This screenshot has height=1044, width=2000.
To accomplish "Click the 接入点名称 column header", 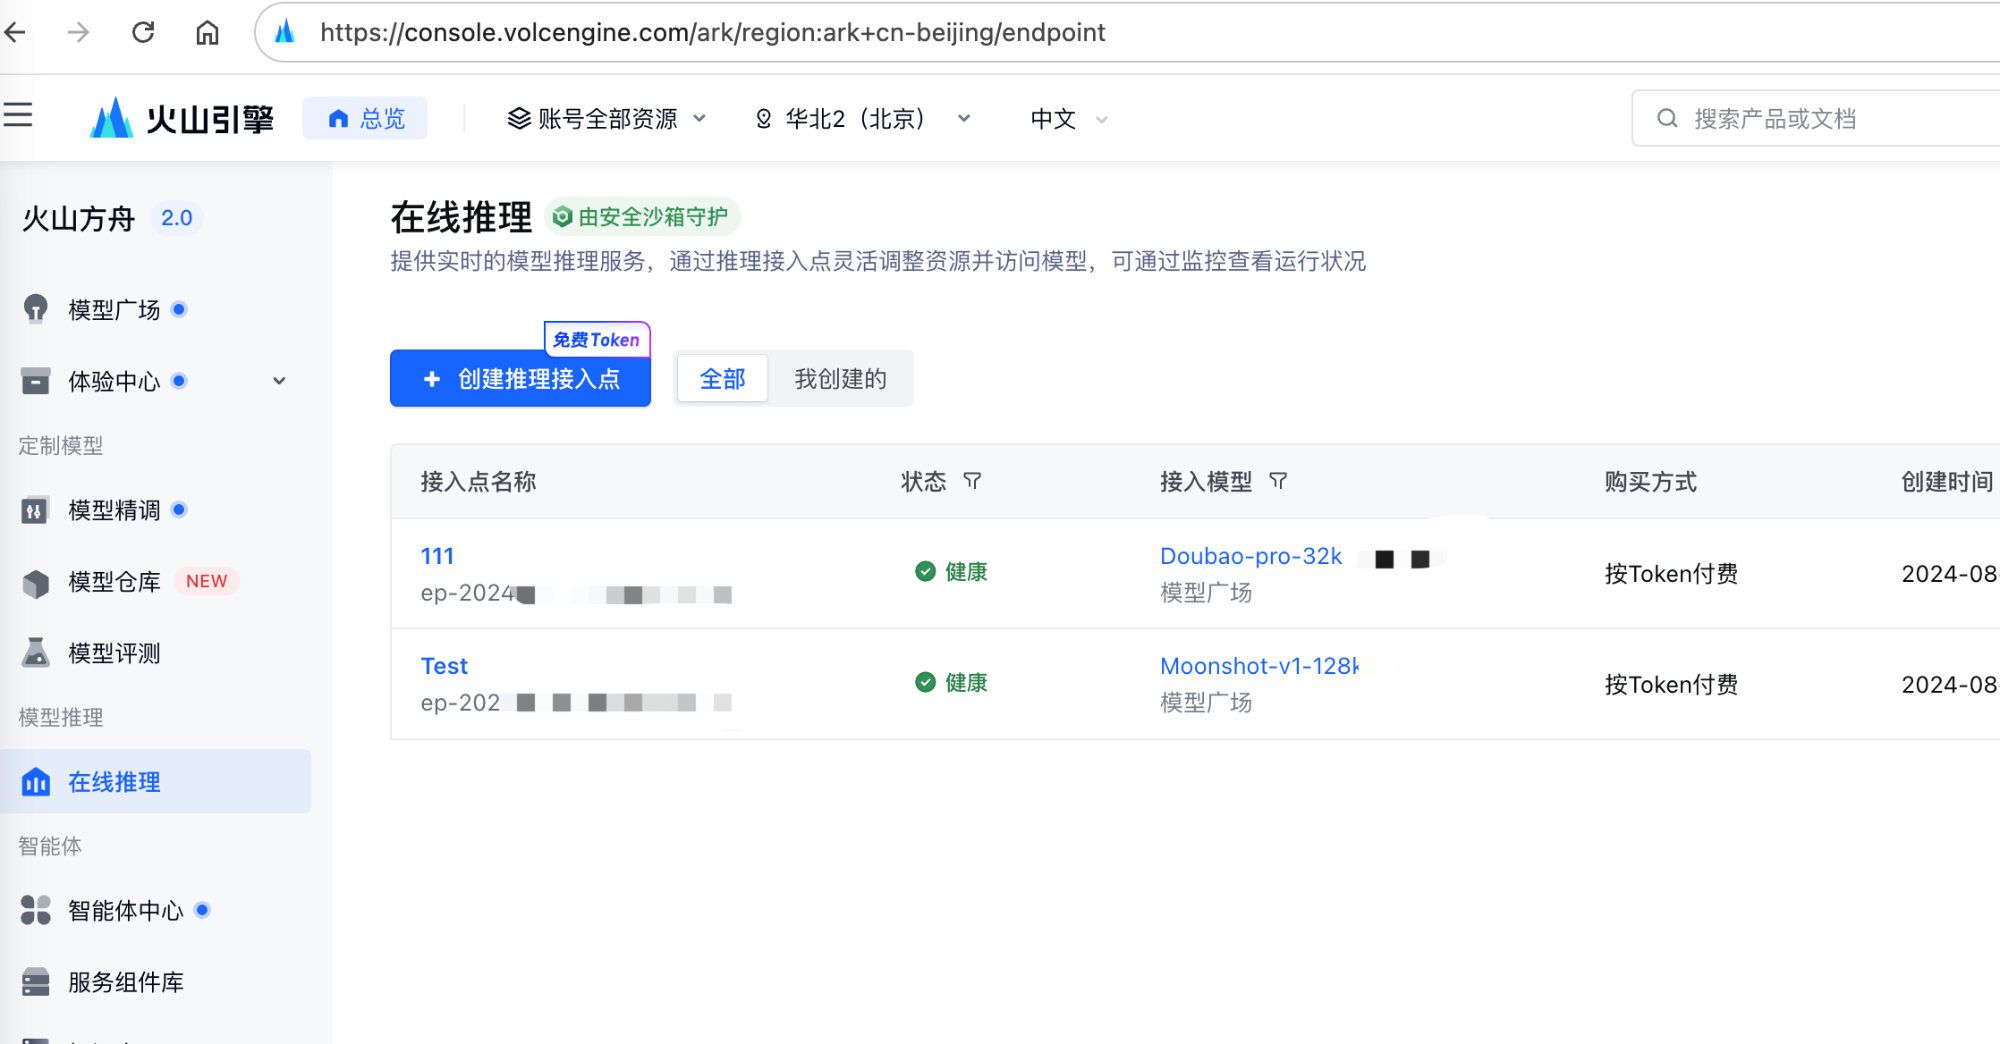I will (479, 482).
